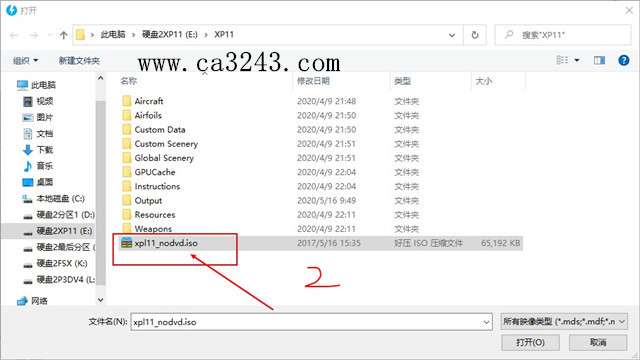Select the GPUCache folder icon
This screenshot has width=640, height=360.
tap(127, 172)
